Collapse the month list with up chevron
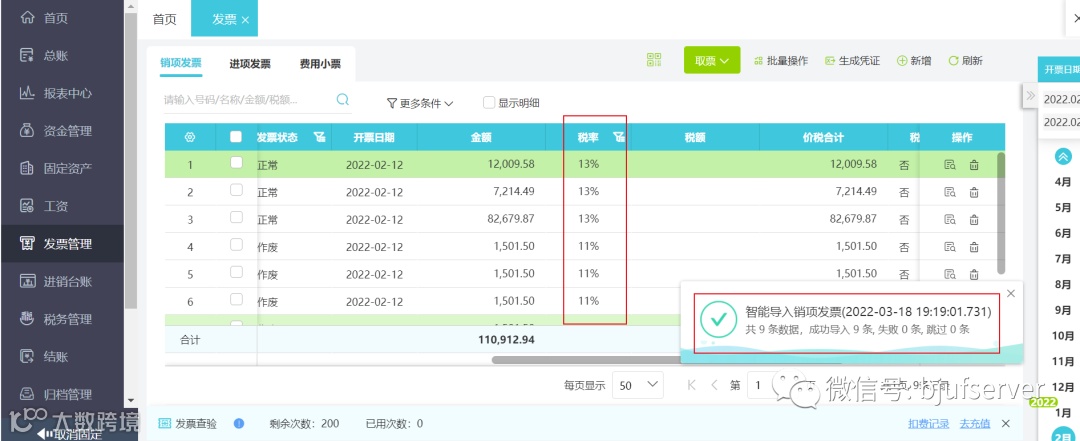 click(x=1063, y=156)
